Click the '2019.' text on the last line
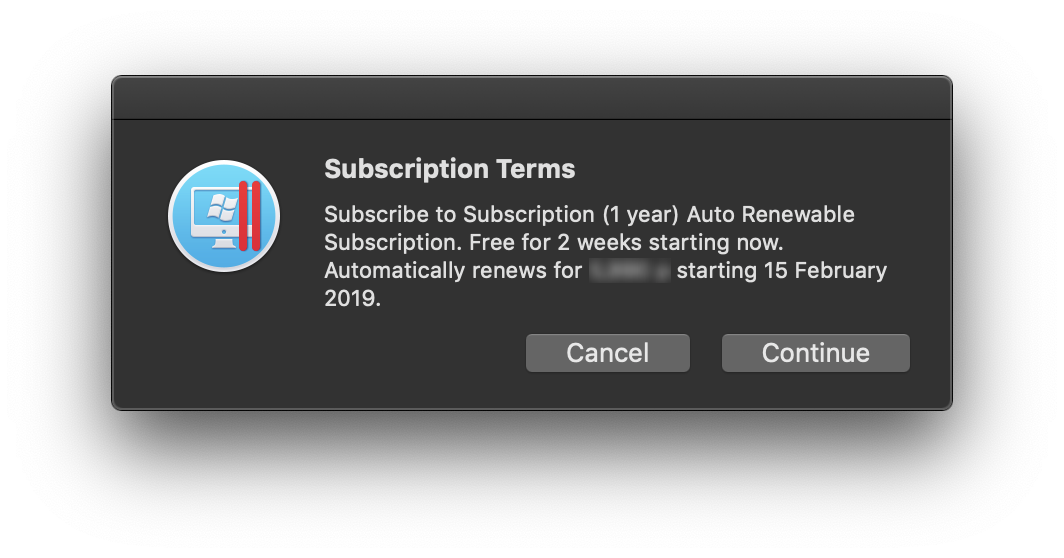The width and height of the screenshot is (1064, 558). (352, 298)
